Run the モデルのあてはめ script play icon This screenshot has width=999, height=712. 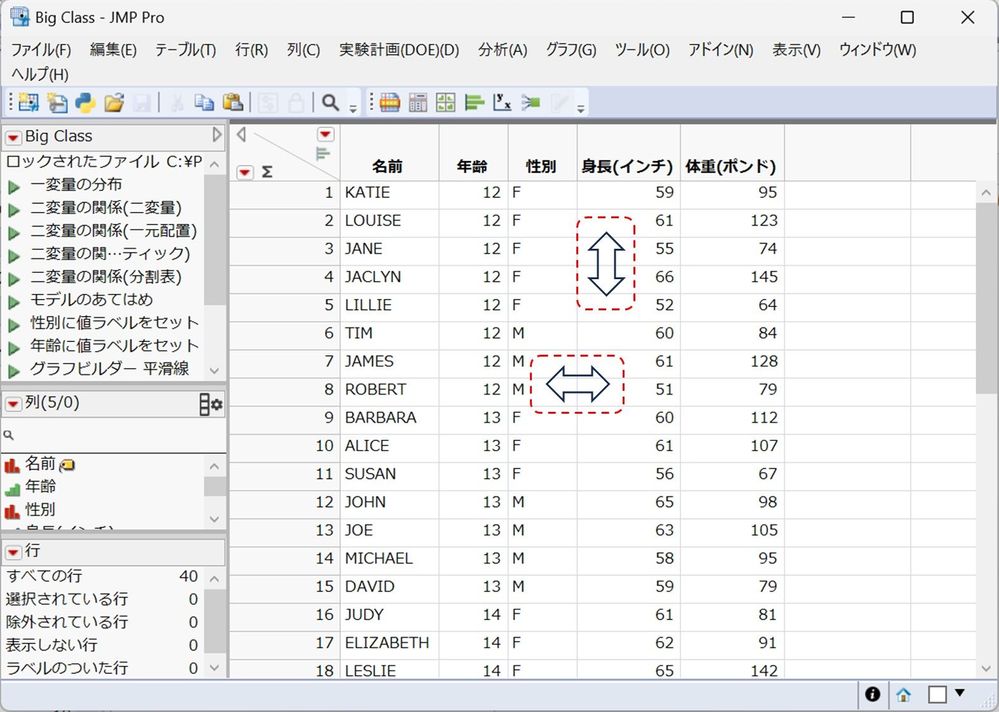click(14, 302)
